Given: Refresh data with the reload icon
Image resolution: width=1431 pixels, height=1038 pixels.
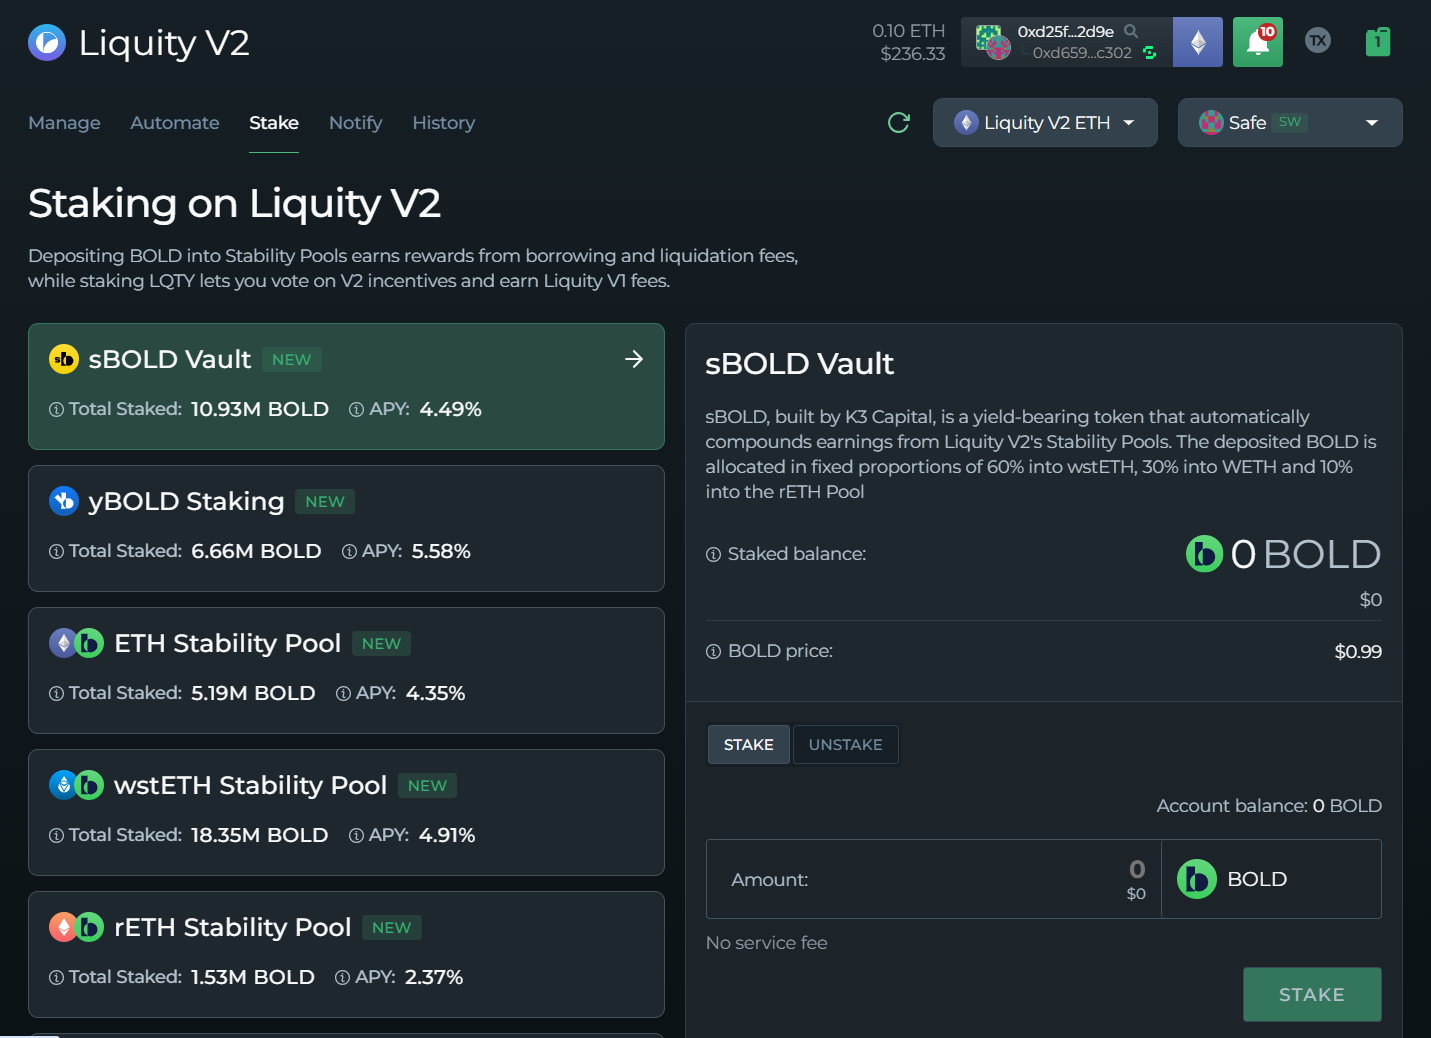Looking at the screenshot, I should (x=898, y=123).
